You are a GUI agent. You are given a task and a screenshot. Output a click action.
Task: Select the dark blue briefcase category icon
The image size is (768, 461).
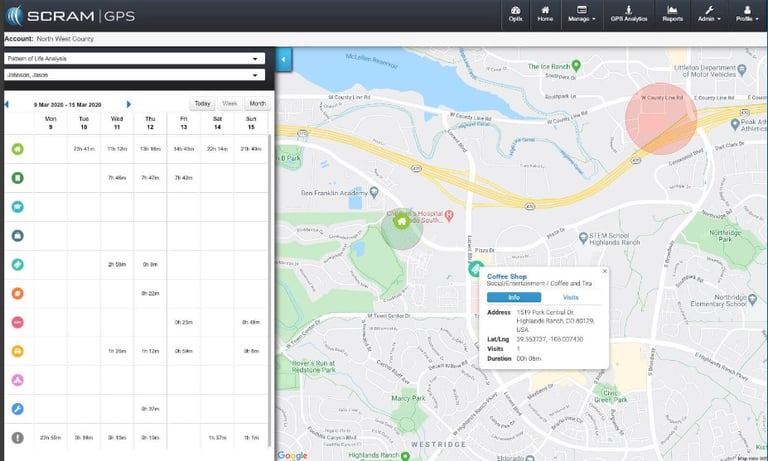click(x=18, y=236)
